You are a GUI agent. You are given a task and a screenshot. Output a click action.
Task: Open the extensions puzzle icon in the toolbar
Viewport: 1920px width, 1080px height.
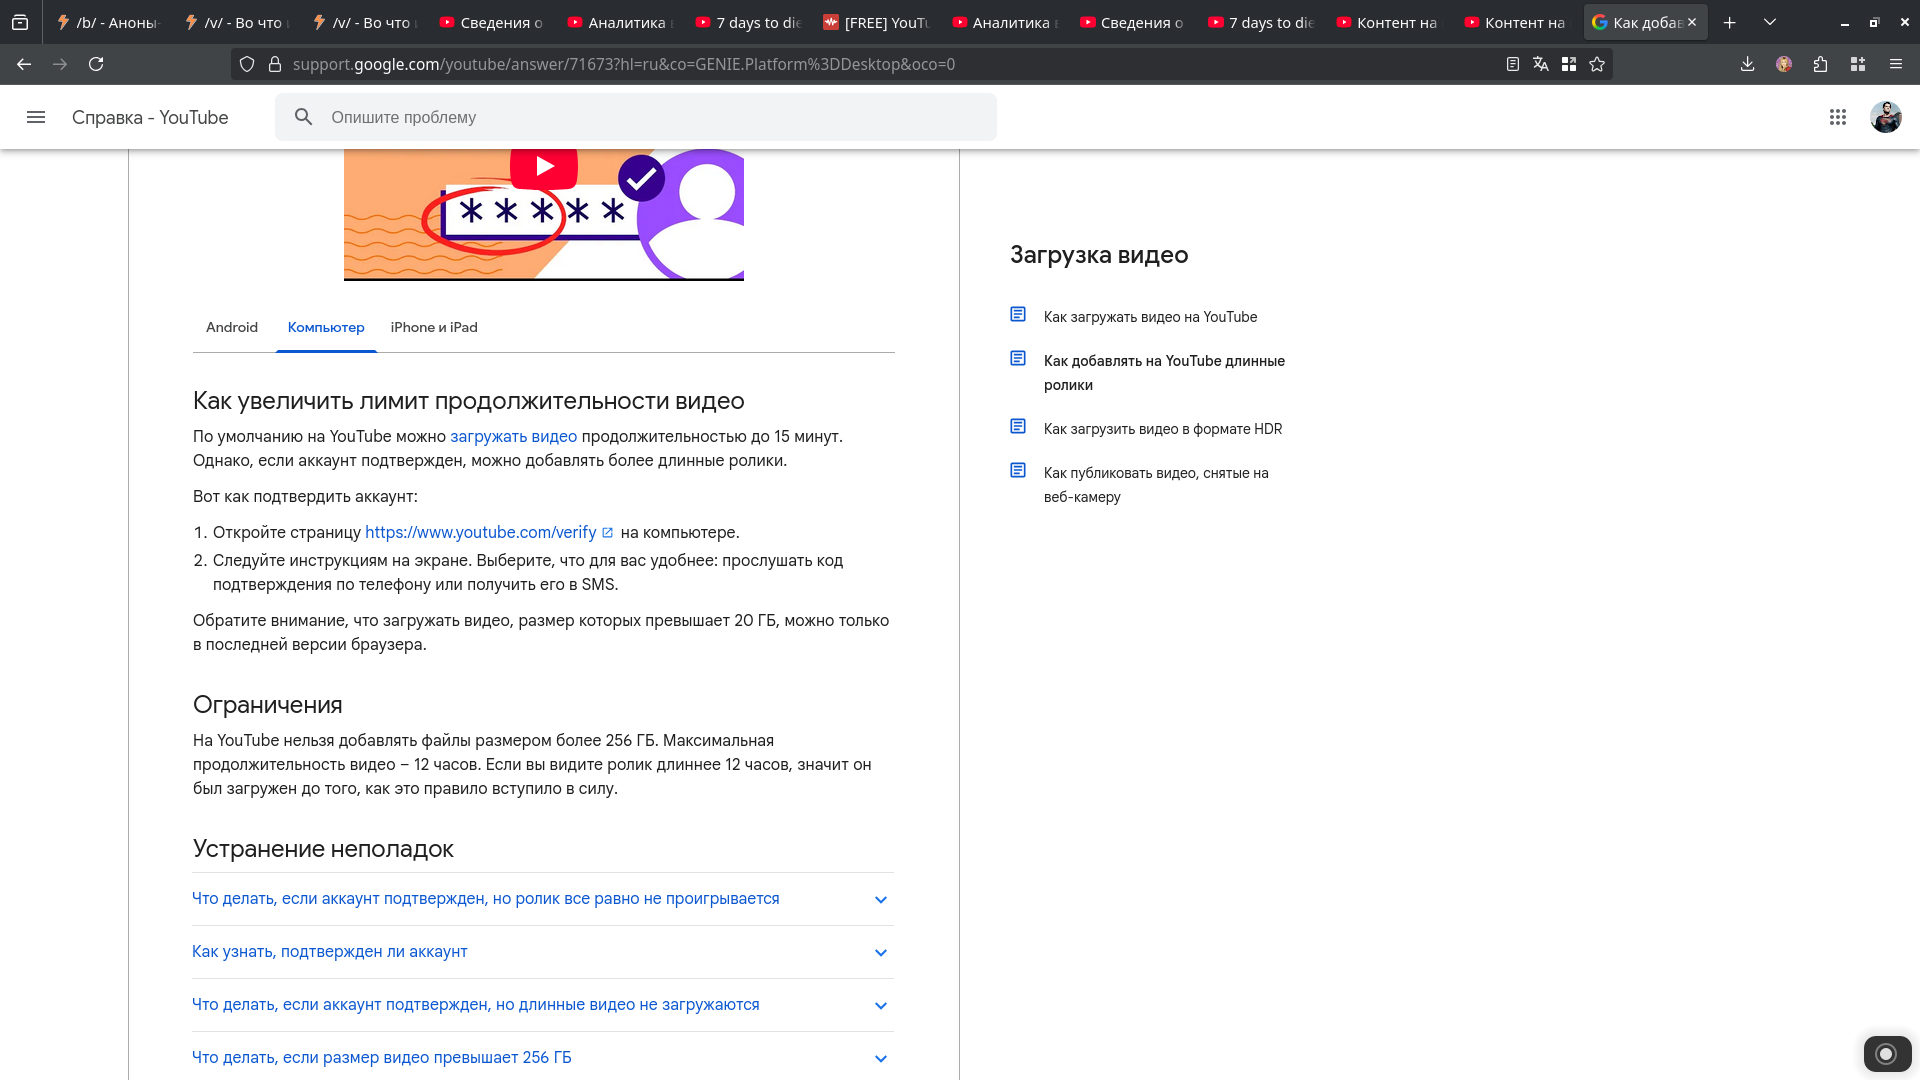pos(1820,64)
